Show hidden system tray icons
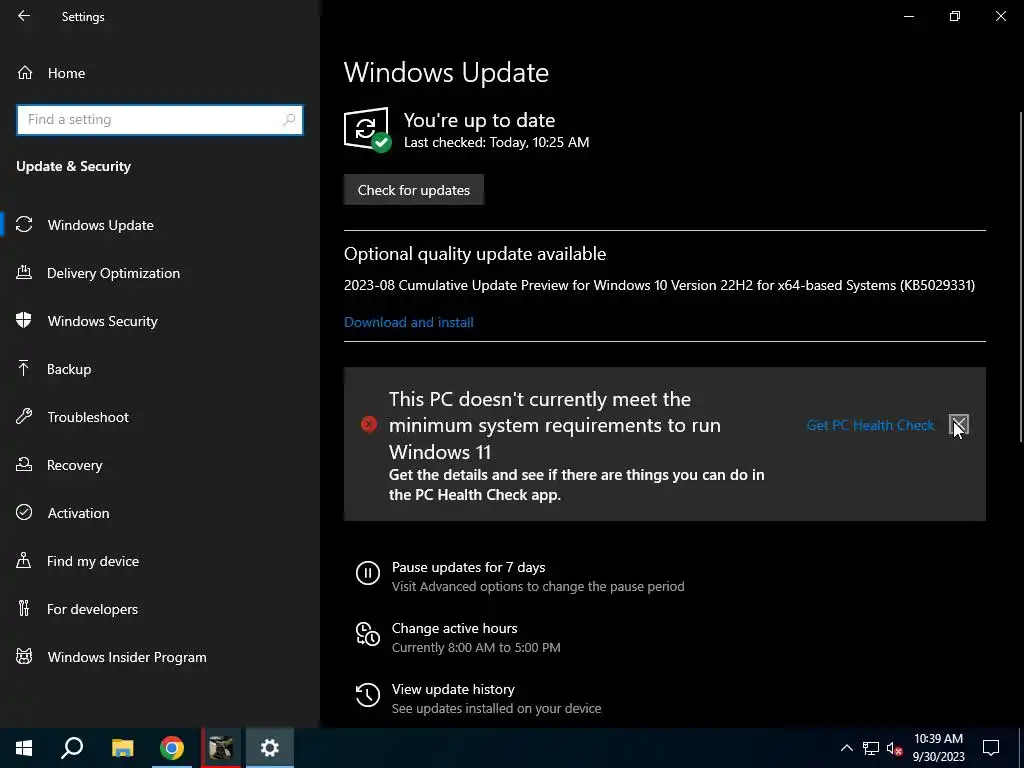This screenshot has height=768, width=1024. coord(846,748)
